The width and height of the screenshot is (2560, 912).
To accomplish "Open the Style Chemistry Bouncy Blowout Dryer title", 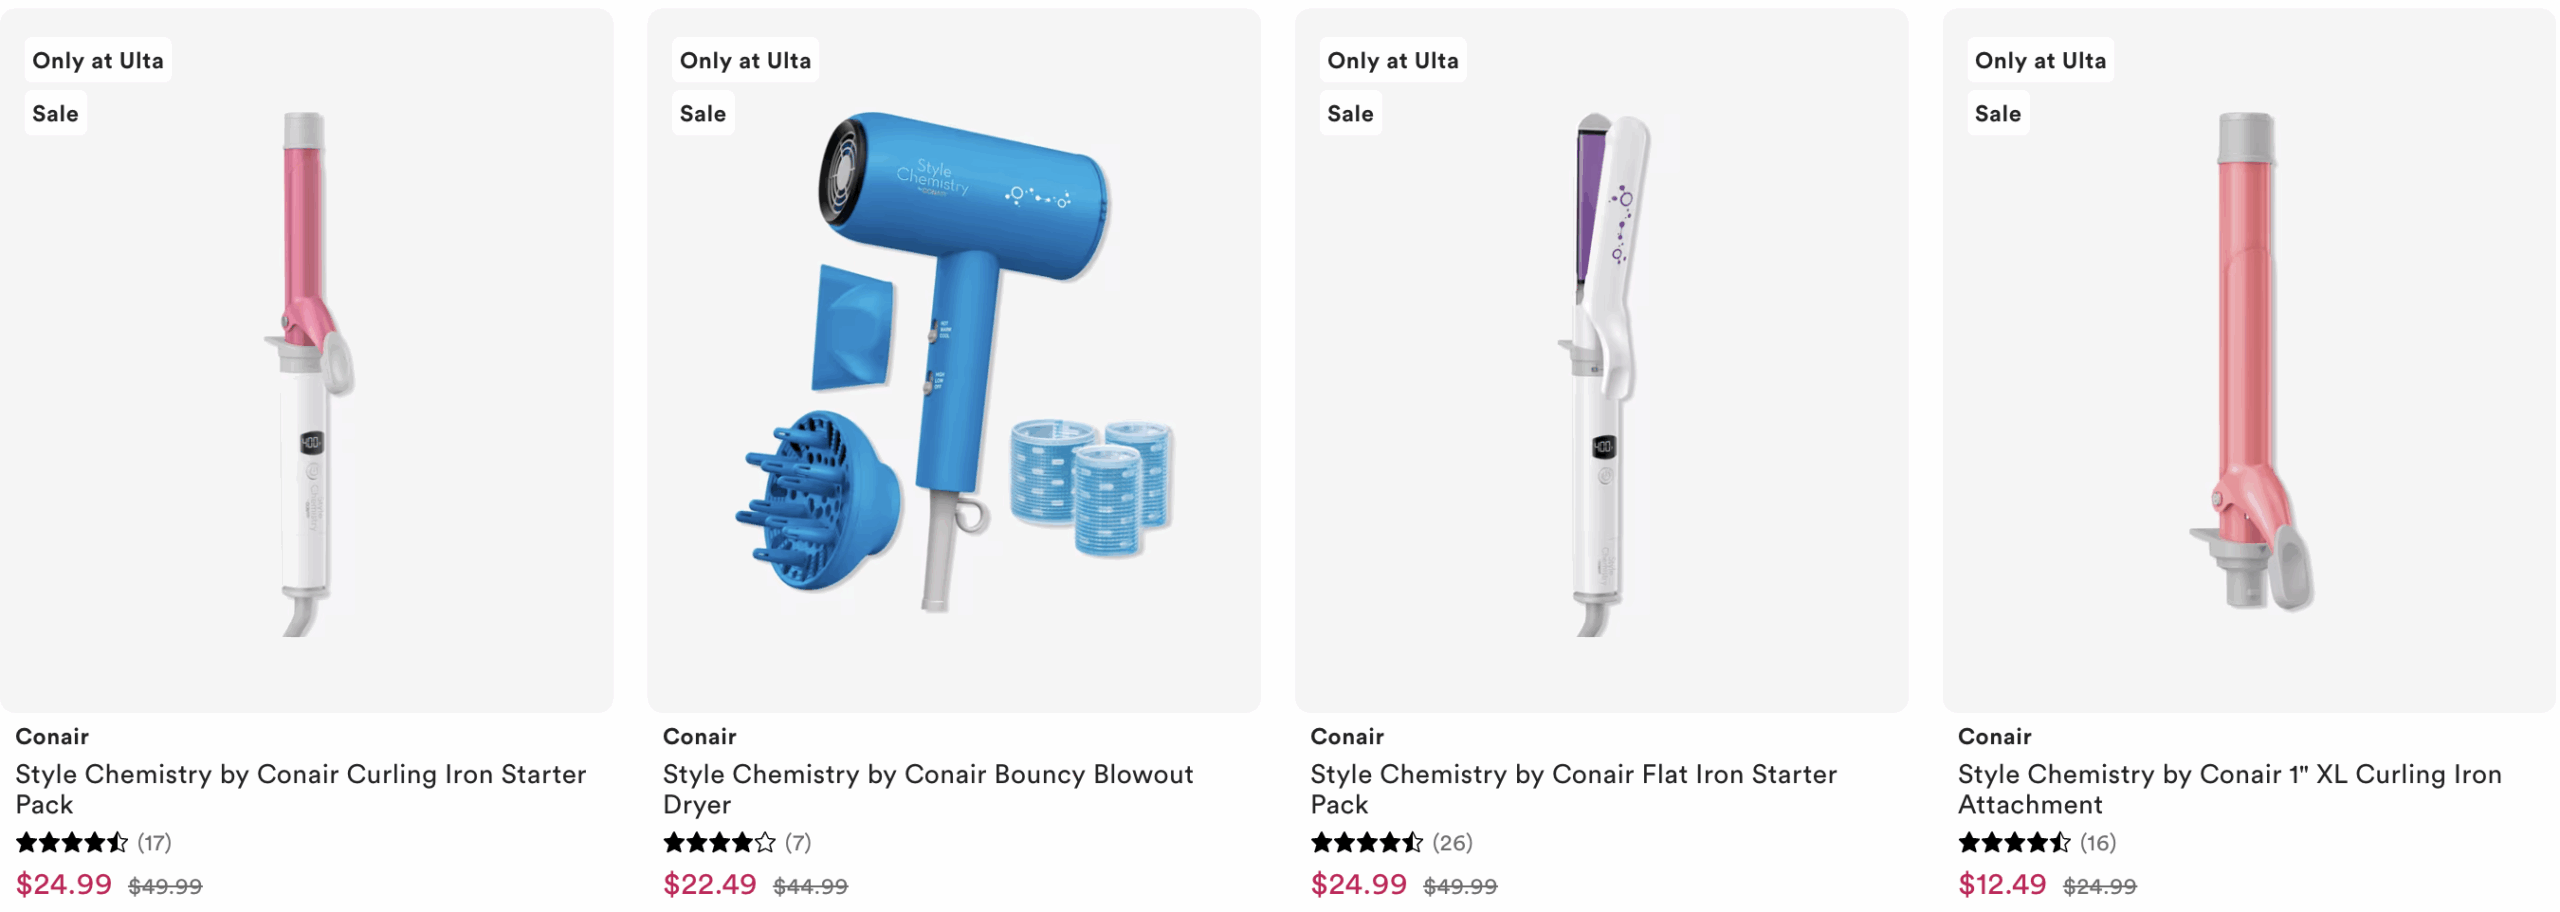I will pyautogui.click(x=928, y=789).
